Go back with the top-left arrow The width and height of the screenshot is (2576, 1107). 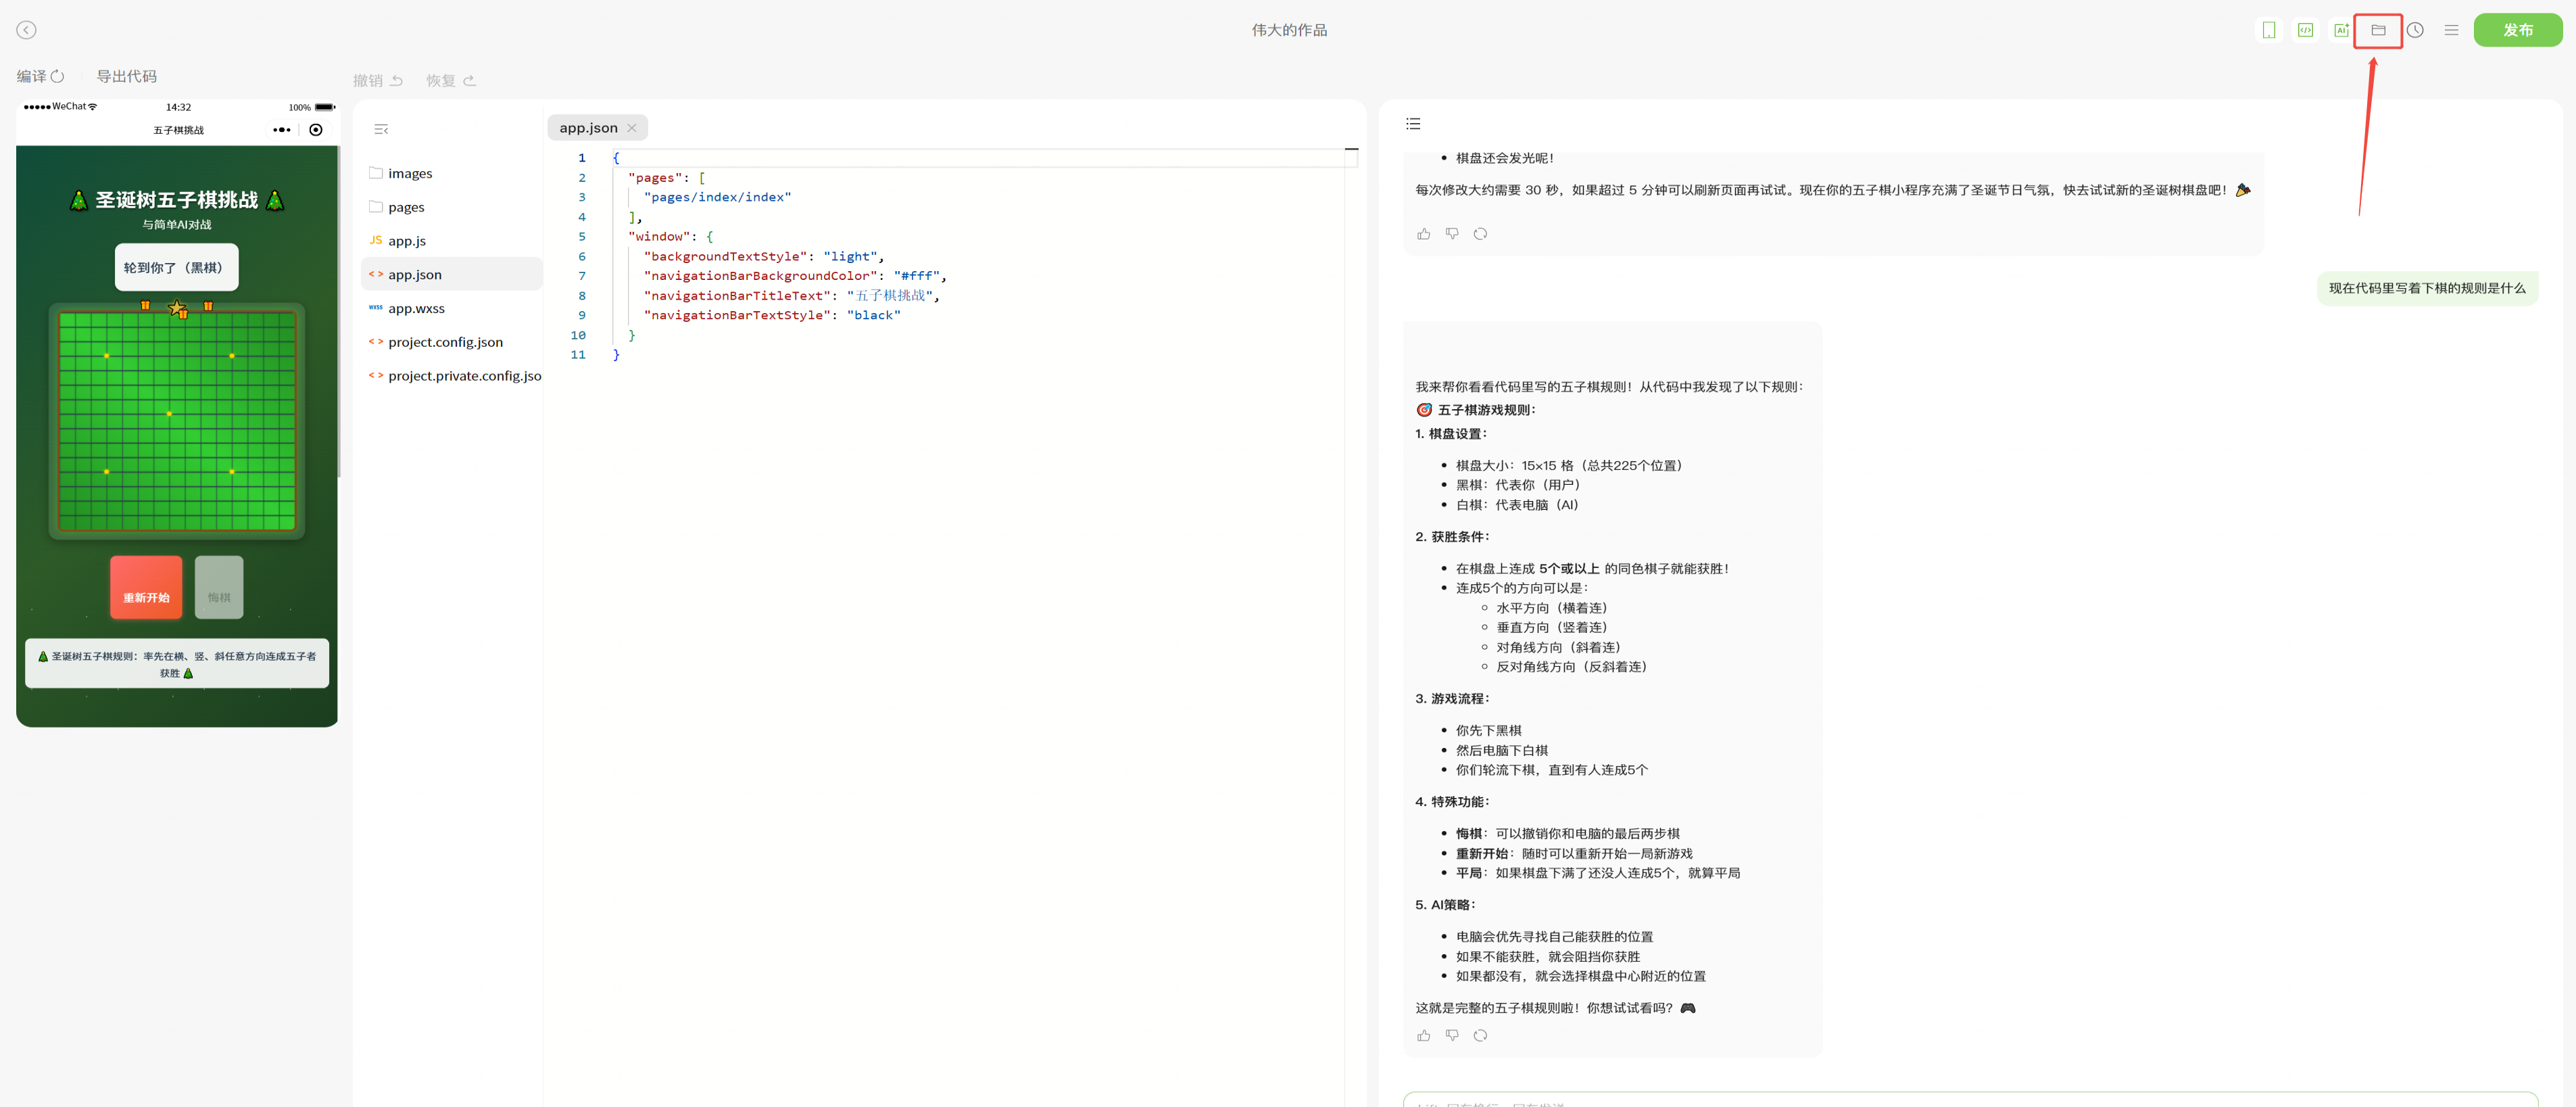coord(27,30)
